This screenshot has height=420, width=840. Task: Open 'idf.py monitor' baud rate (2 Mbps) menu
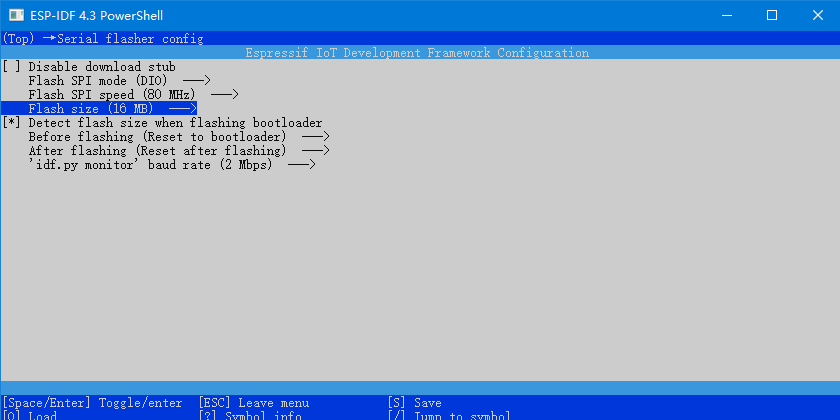171,164
